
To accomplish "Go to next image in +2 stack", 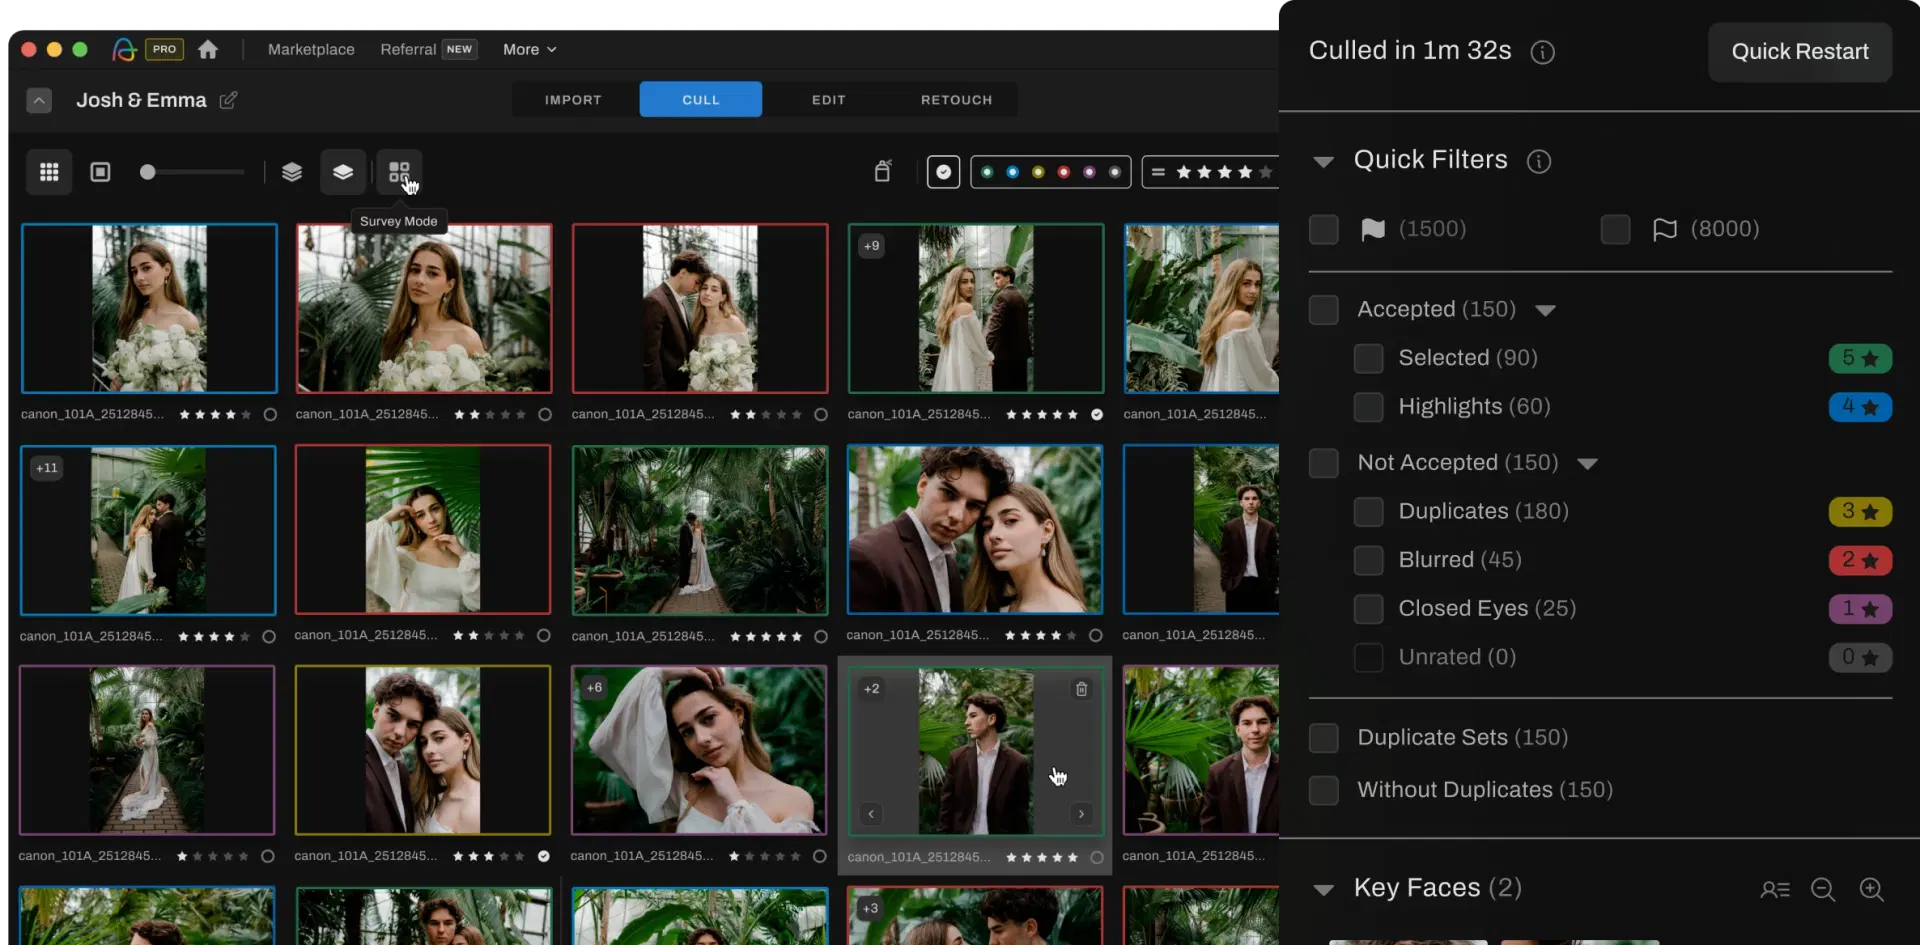I will point(1081,814).
